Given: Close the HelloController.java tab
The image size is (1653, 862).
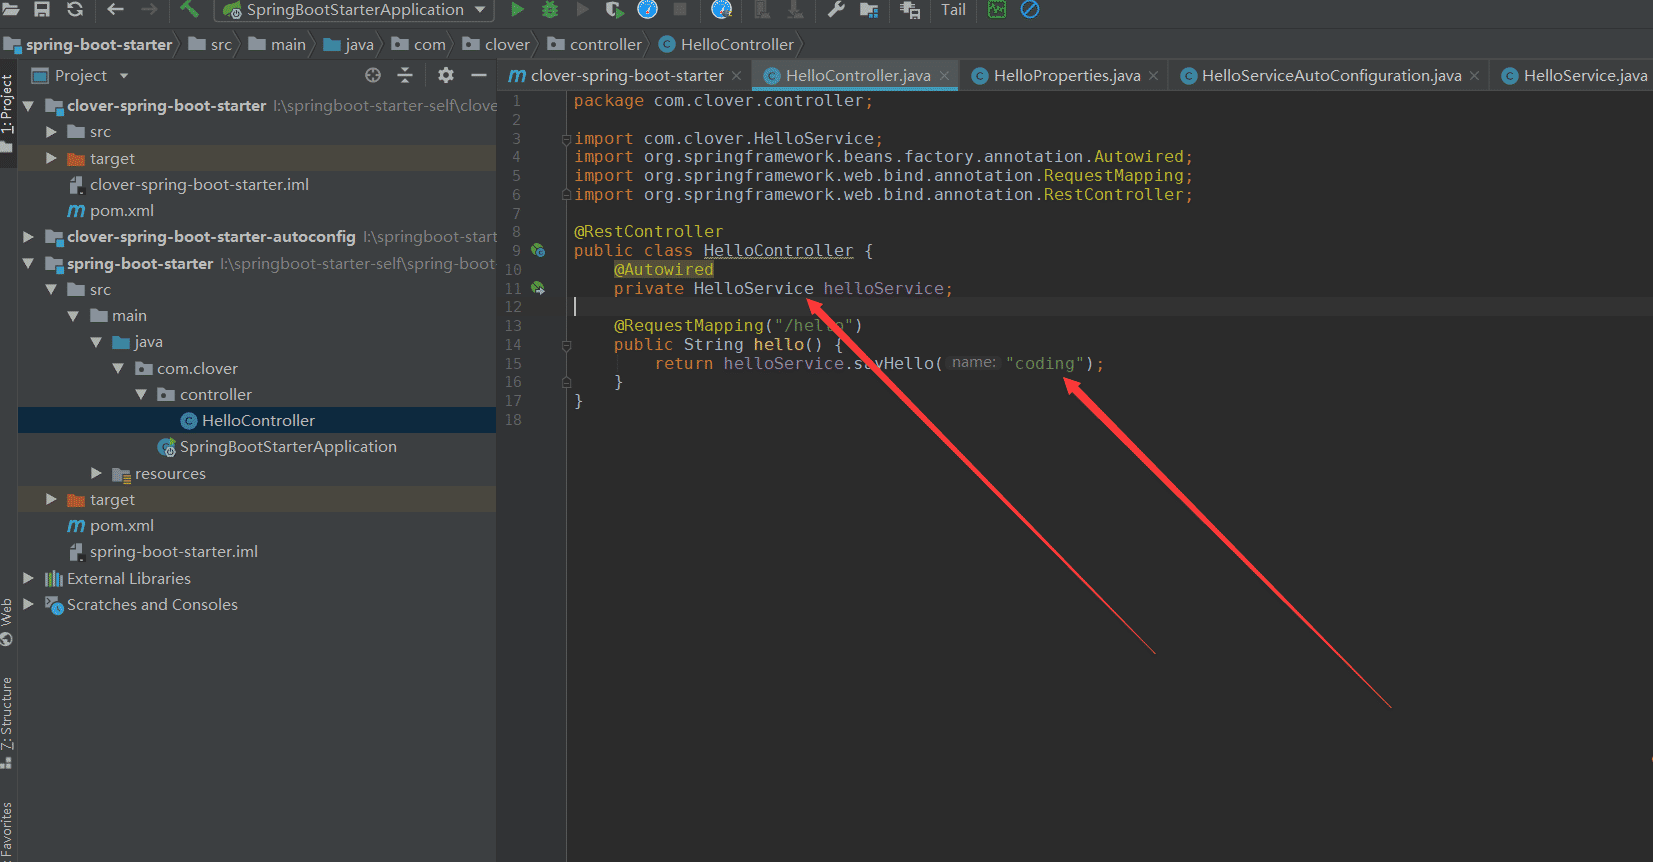Looking at the screenshot, I should [944, 76].
